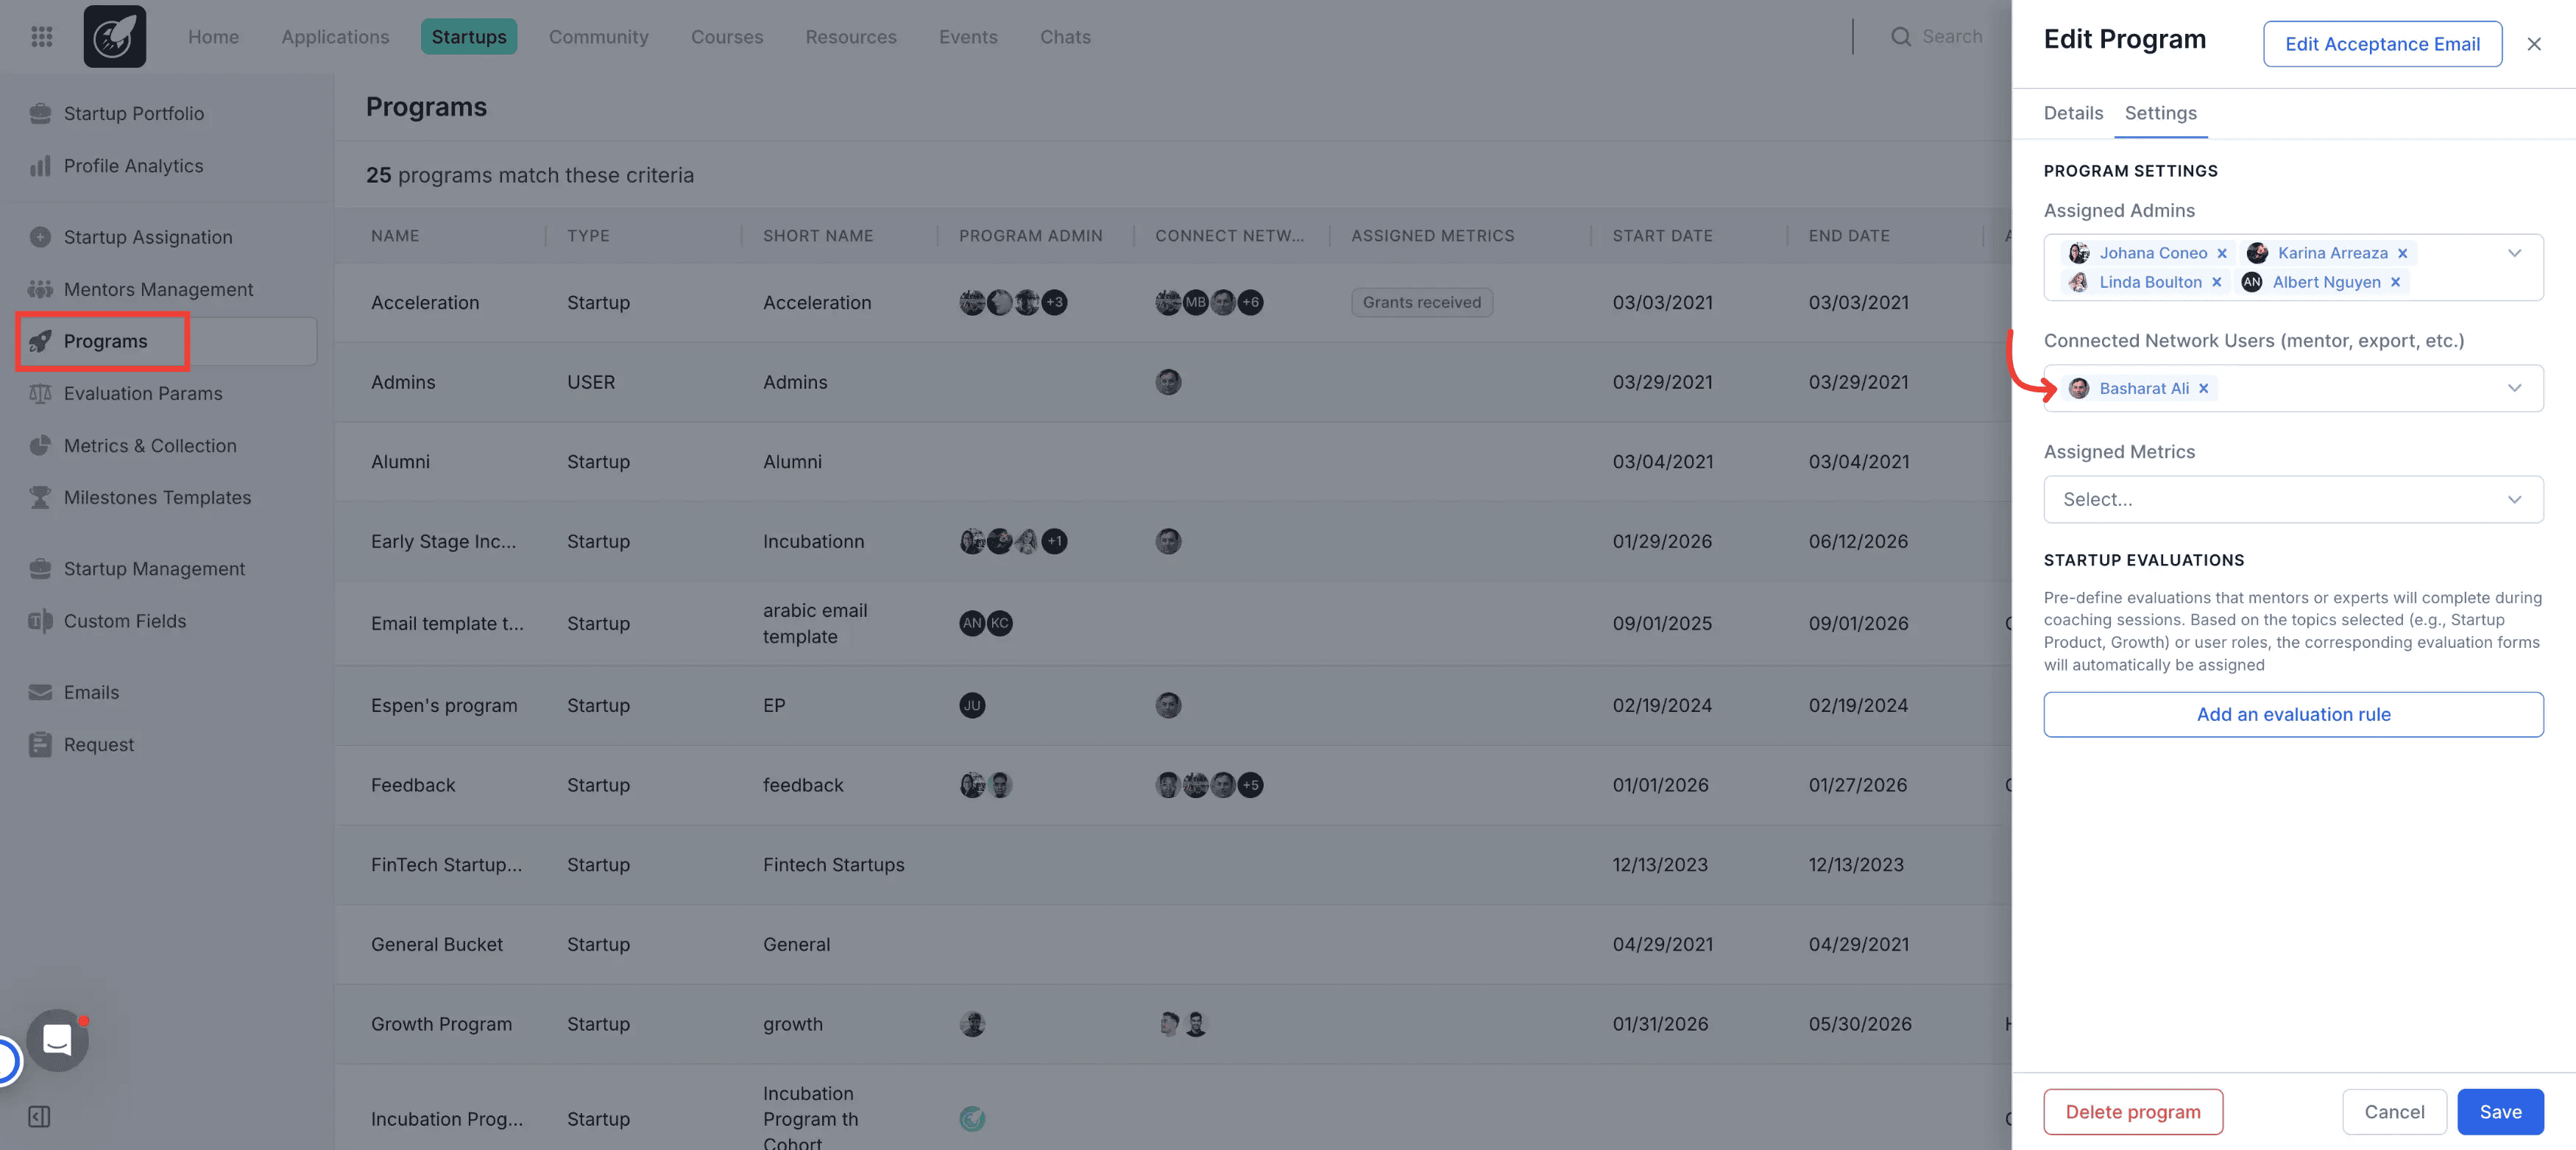Click the Evaluation Params scale icon
2576x1150 pixels.
(40, 394)
